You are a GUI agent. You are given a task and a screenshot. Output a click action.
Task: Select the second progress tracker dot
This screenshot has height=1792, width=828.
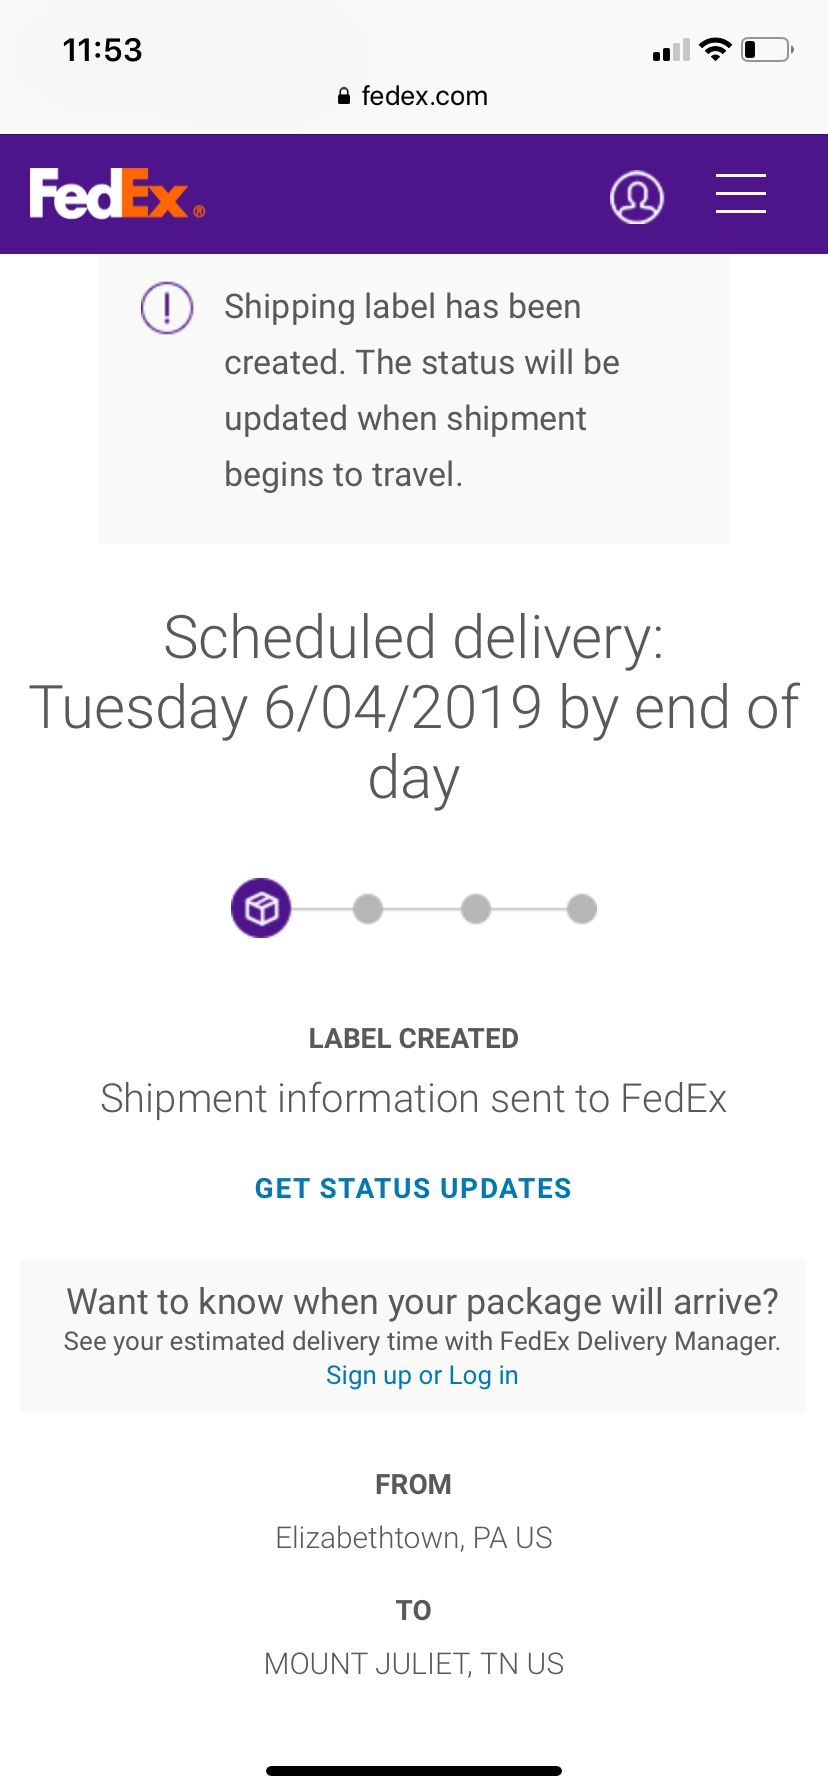pos(368,909)
